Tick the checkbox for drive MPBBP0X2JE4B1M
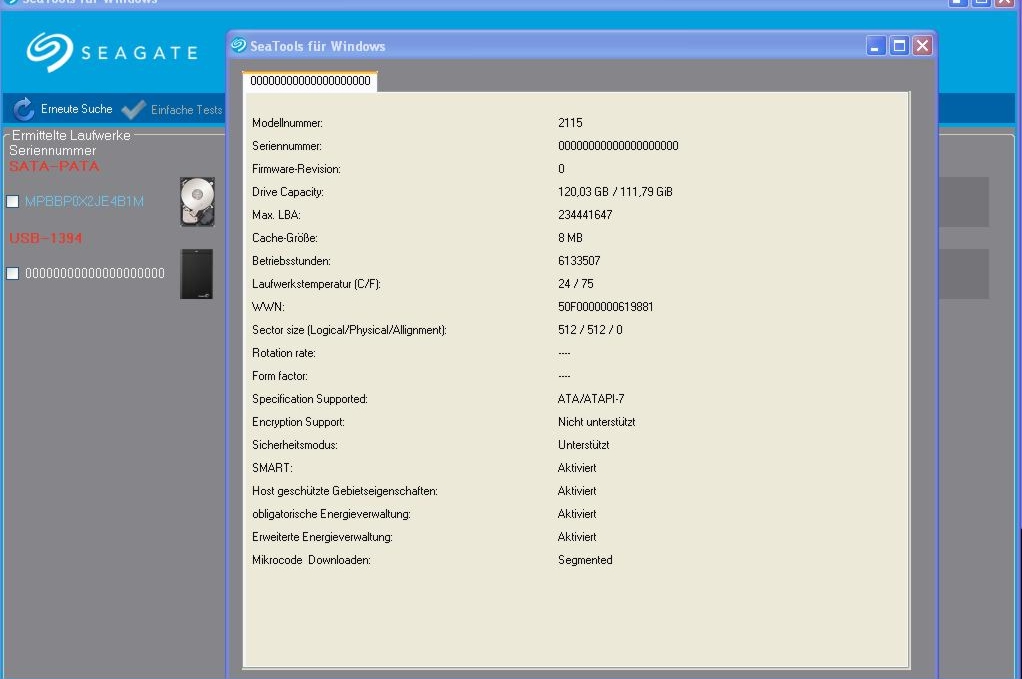The width and height of the screenshot is (1022, 679). coord(12,201)
